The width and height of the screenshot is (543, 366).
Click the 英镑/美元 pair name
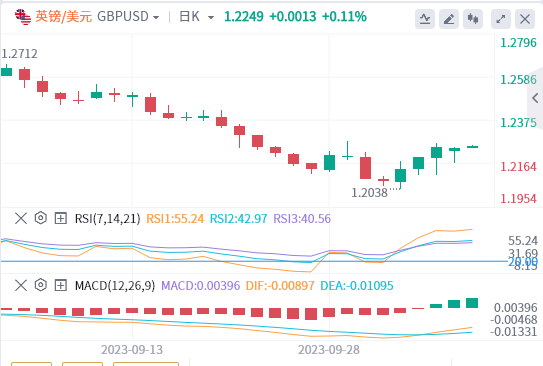64,16
